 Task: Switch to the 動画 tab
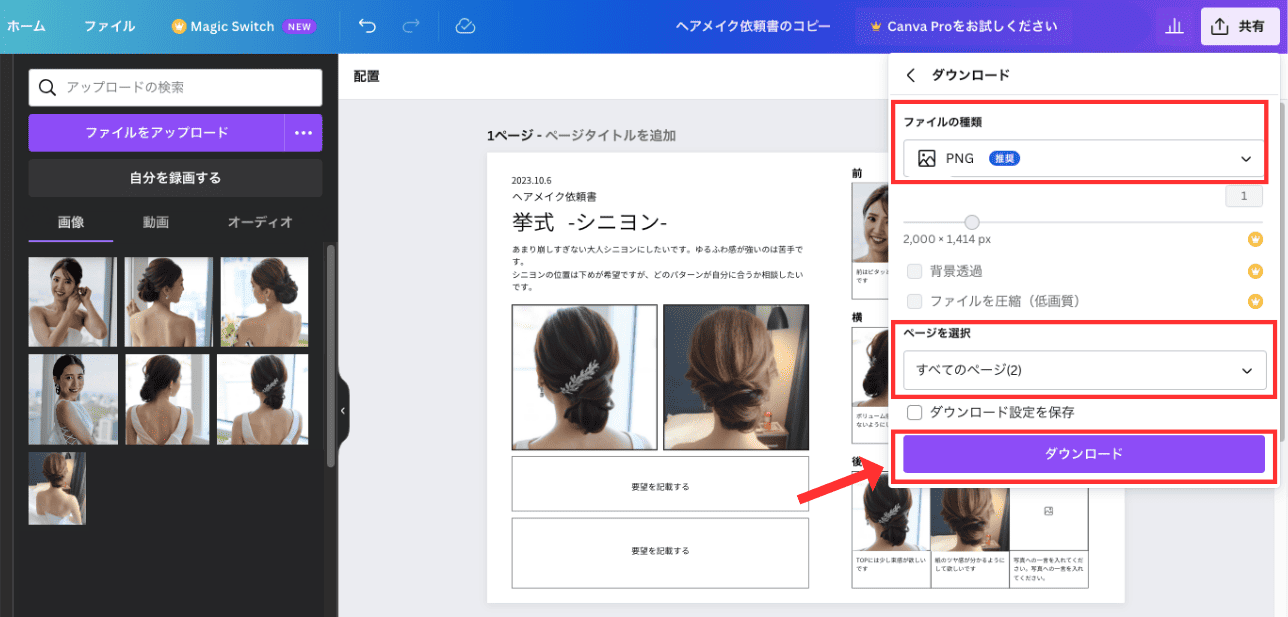155,222
